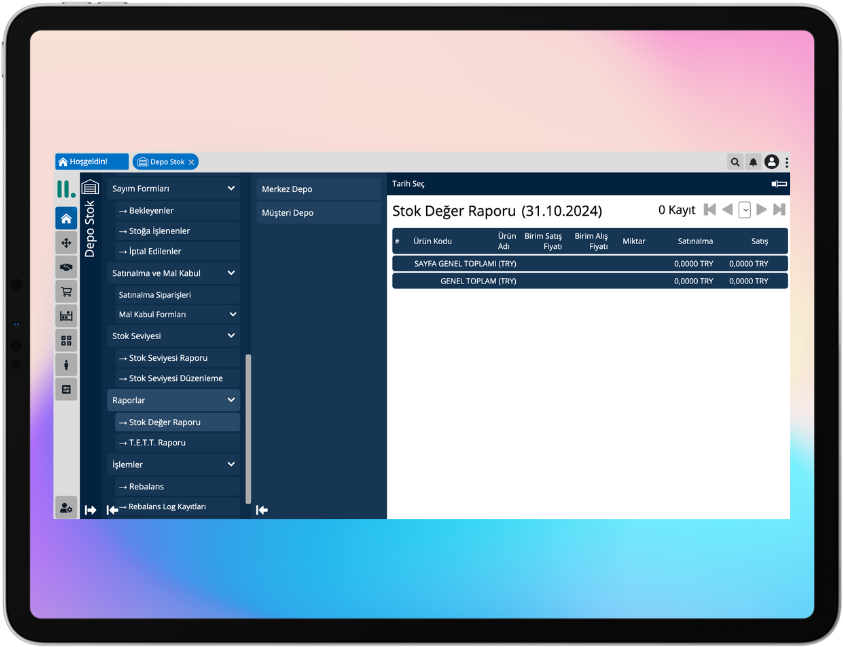Open the notifications bell
The height and width of the screenshot is (647, 843).
[753, 162]
